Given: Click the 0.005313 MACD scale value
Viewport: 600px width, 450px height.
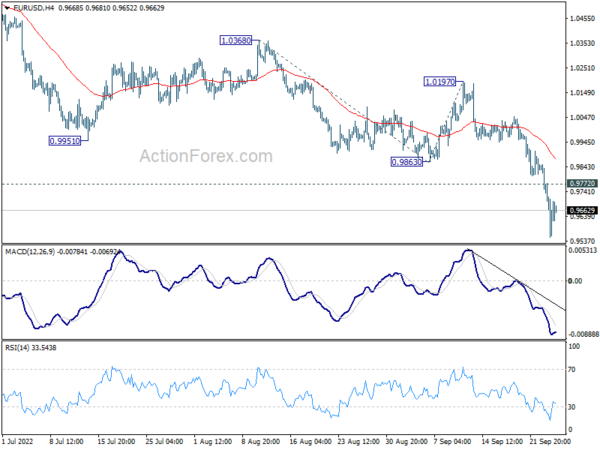Looking at the screenshot, I should click(x=582, y=250).
